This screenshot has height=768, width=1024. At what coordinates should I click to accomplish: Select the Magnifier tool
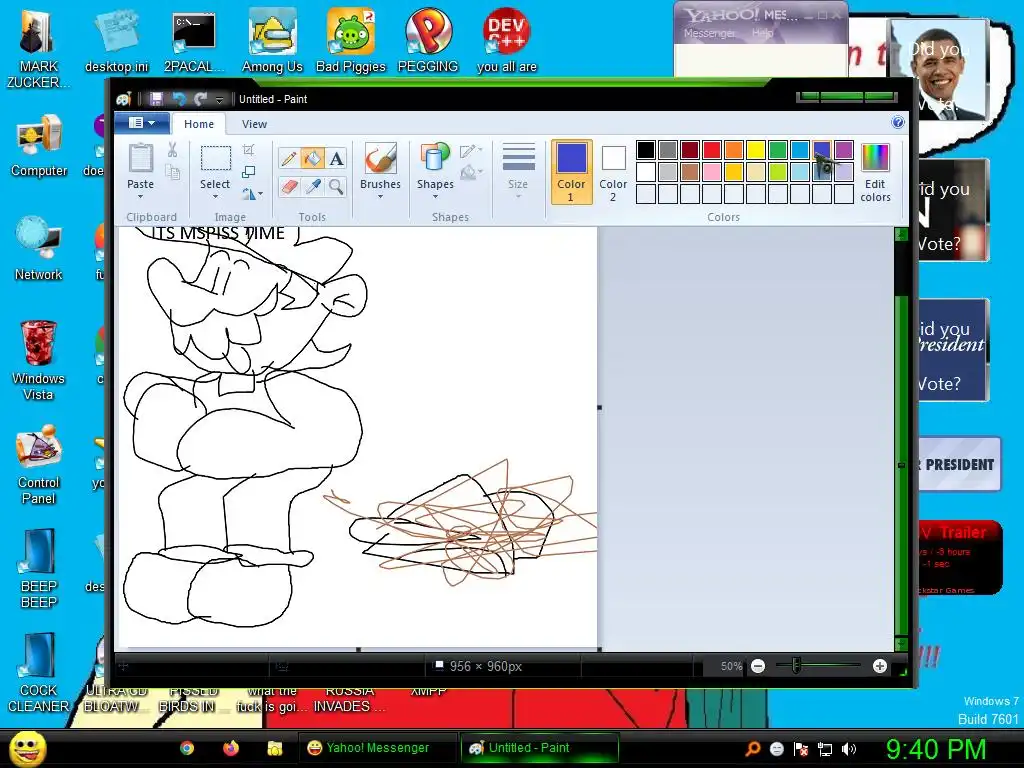pos(336,187)
